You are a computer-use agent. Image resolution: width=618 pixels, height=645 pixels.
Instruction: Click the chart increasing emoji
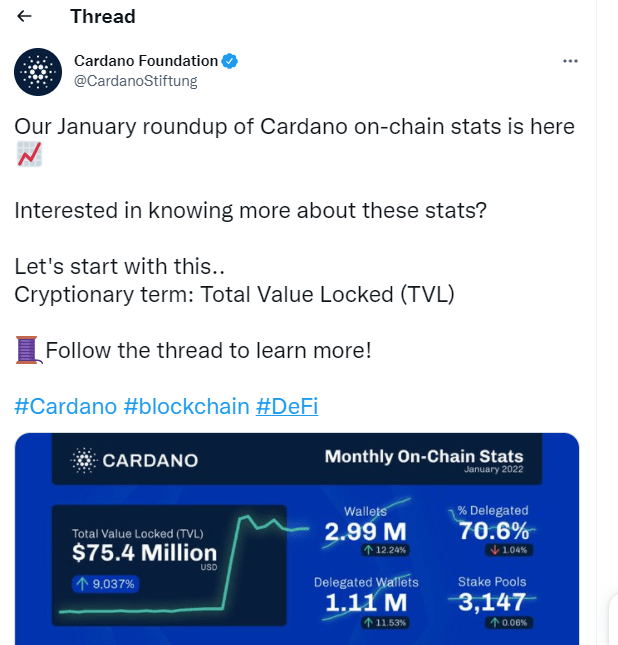[29, 154]
